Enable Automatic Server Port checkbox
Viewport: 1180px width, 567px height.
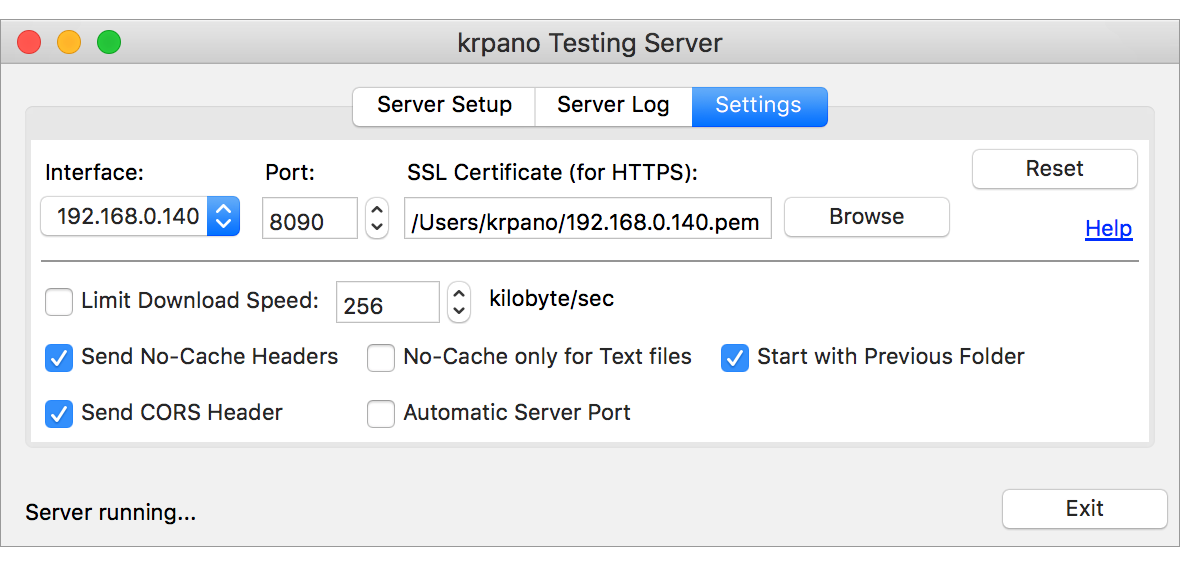381,413
